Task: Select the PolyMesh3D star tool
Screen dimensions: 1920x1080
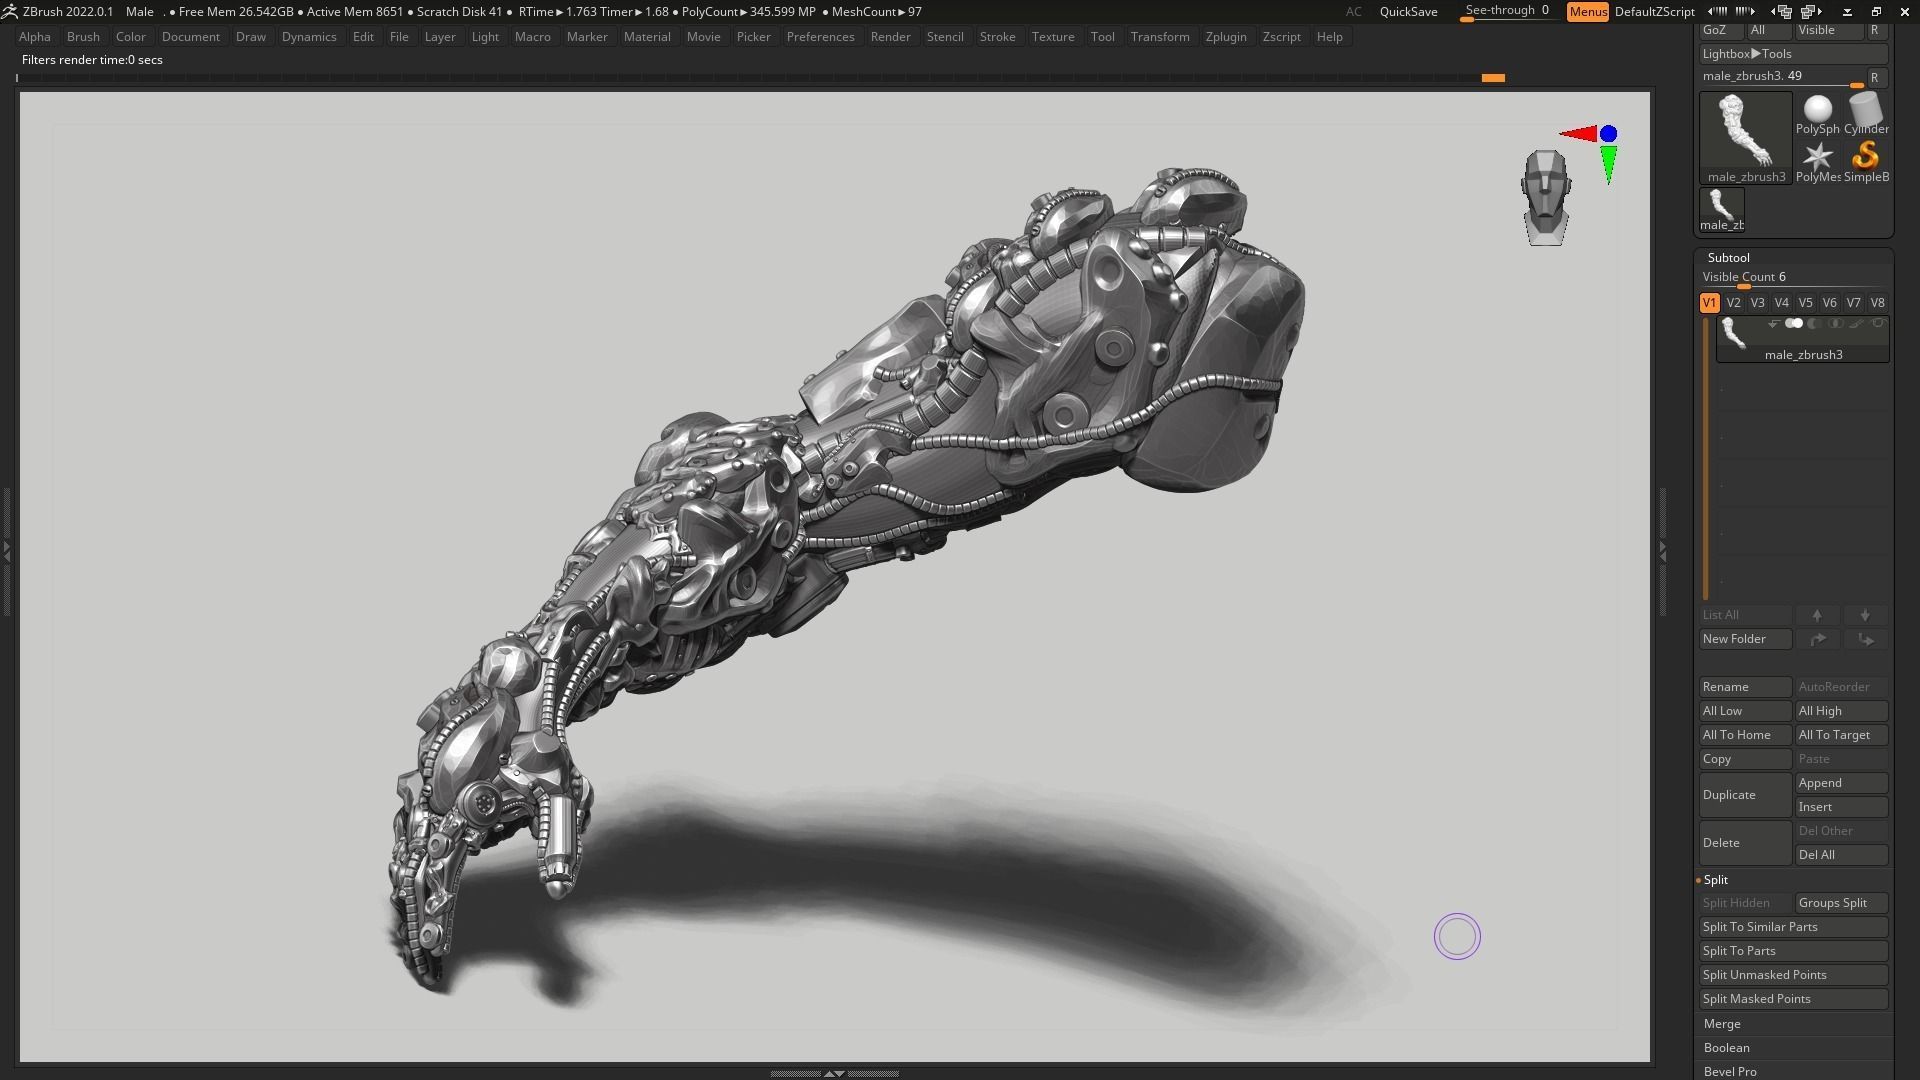Action: [1819, 155]
